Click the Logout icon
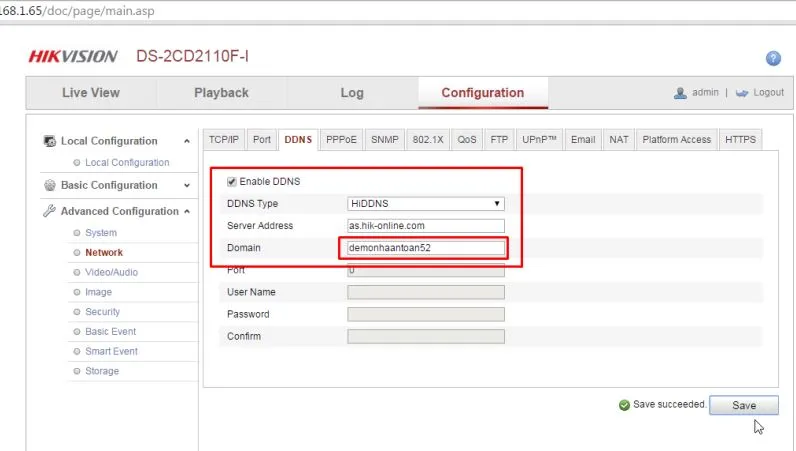The width and height of the screenshot is (796, 451). pos(742,93)
